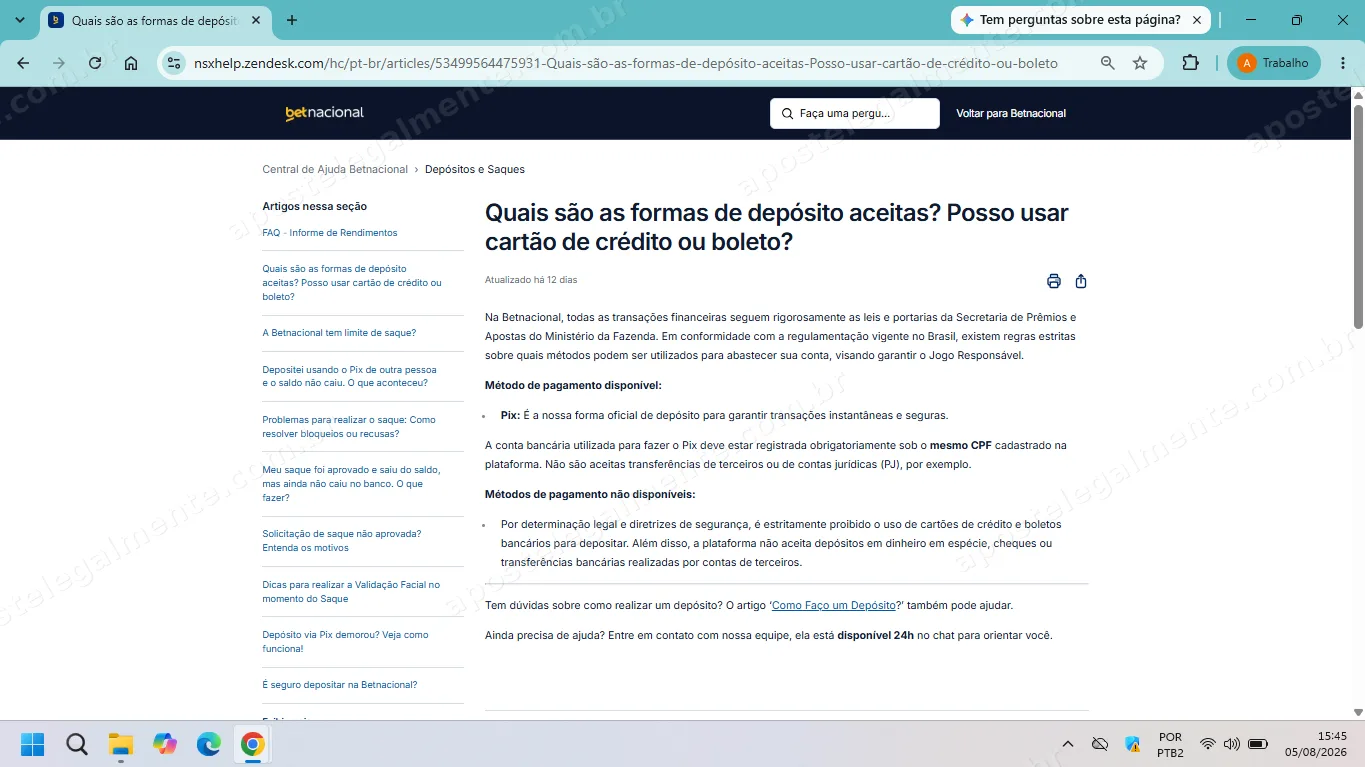The image size is (1365, 767).
Task: Click the address bar URL
Action: pyautogui.click(x=626, y=63)
